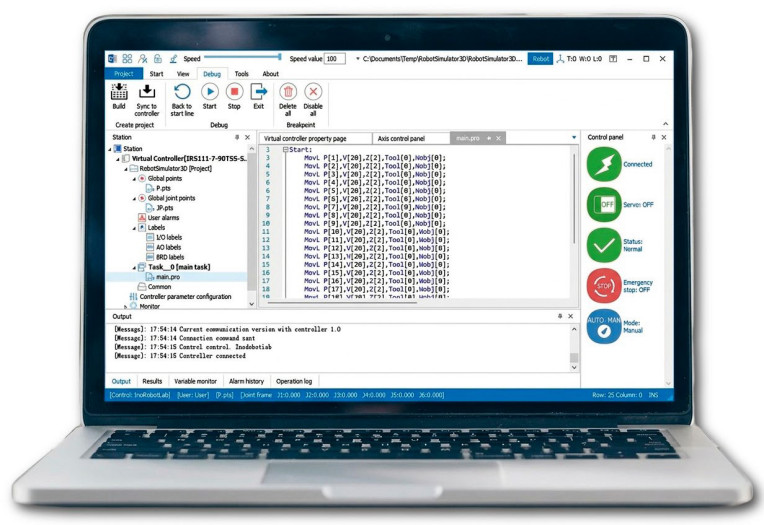Open the Tools ribbon tab
764x525 pixels.
(x=242, y=74)
